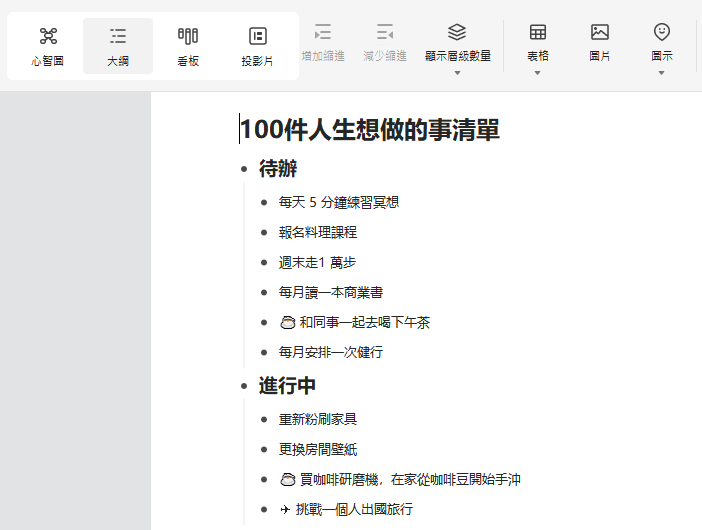Click the bullet of 每月讀一本商業書
This screenshot has width=702, height=530.
[x=264, y=293]
